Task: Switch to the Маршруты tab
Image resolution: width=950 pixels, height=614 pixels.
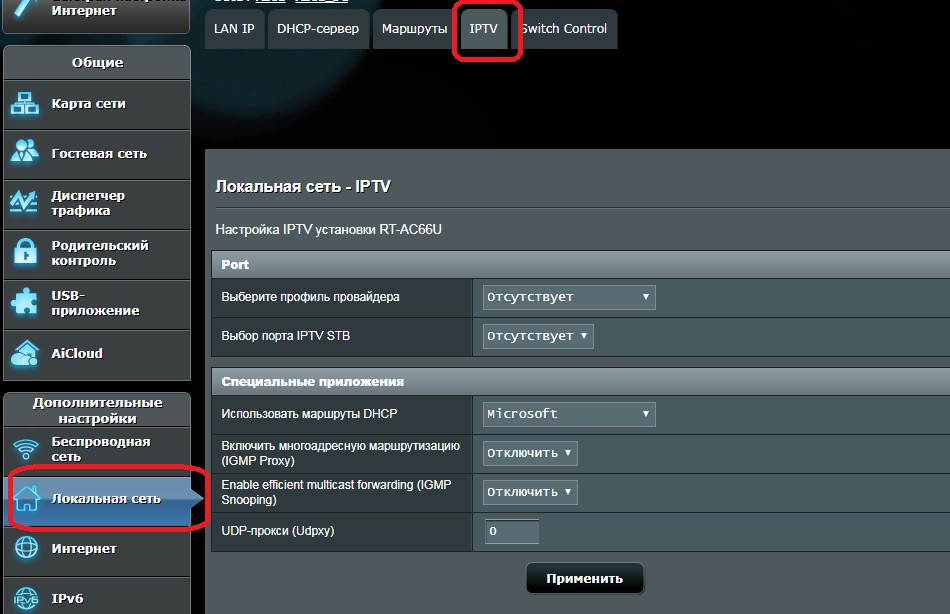Action: 414,28
